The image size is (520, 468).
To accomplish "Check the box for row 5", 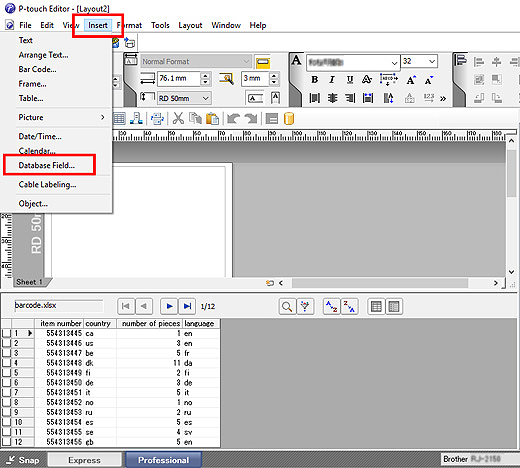I will 6,373.
